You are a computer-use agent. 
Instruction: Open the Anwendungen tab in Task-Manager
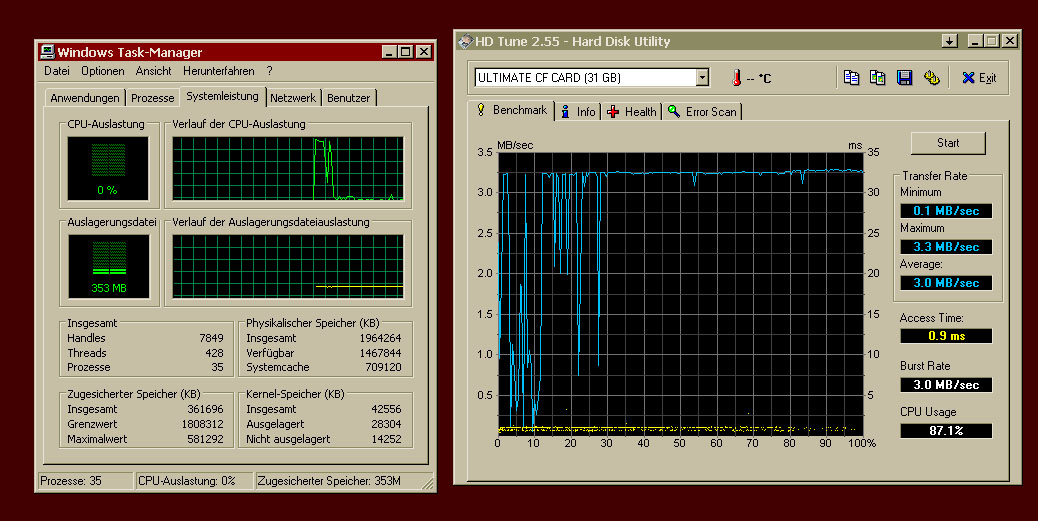pos(85,98)
